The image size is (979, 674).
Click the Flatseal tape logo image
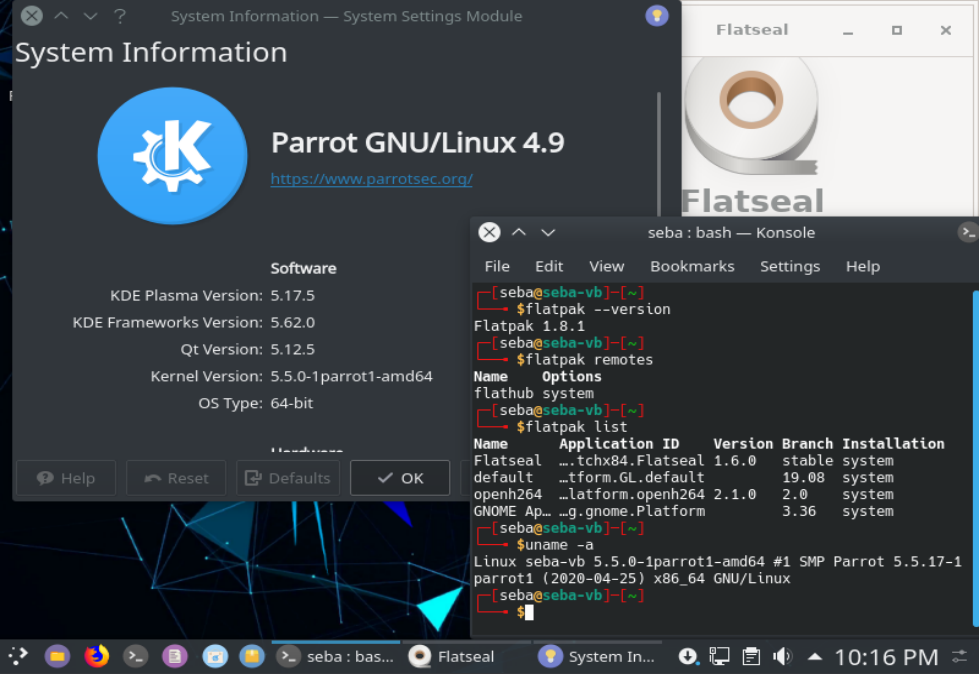click(752, 116)
